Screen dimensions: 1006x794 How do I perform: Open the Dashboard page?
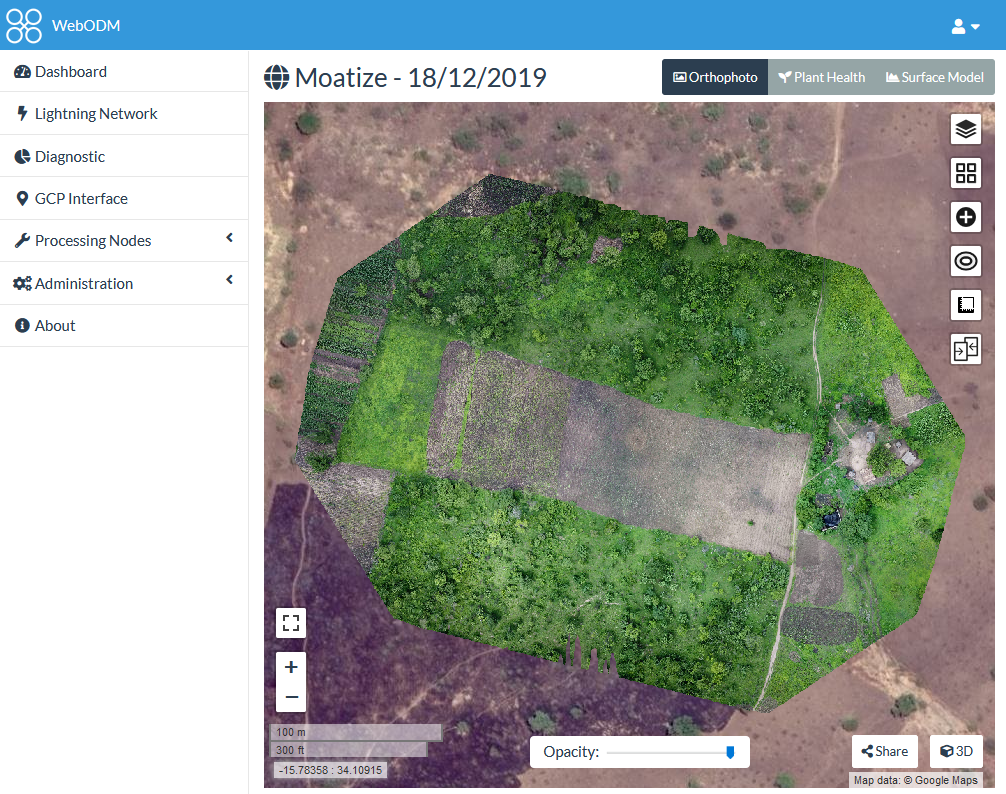[x=70, y=72]
